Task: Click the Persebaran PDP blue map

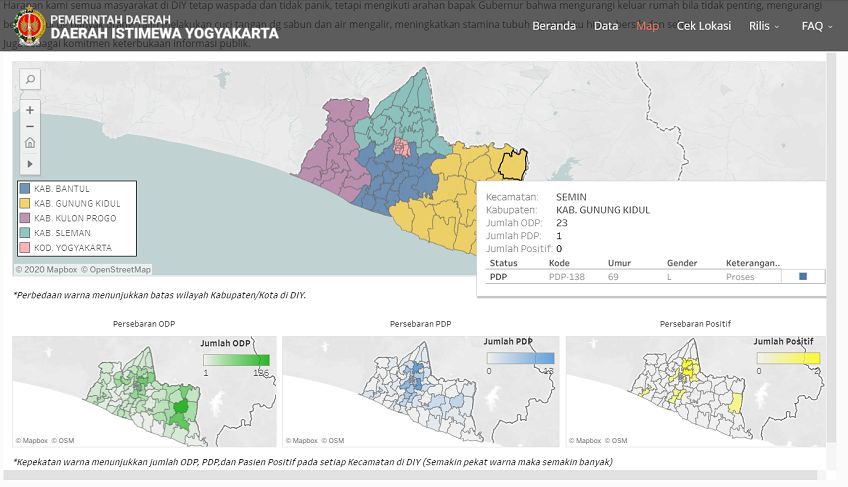Action: click(x=421, y=392)
